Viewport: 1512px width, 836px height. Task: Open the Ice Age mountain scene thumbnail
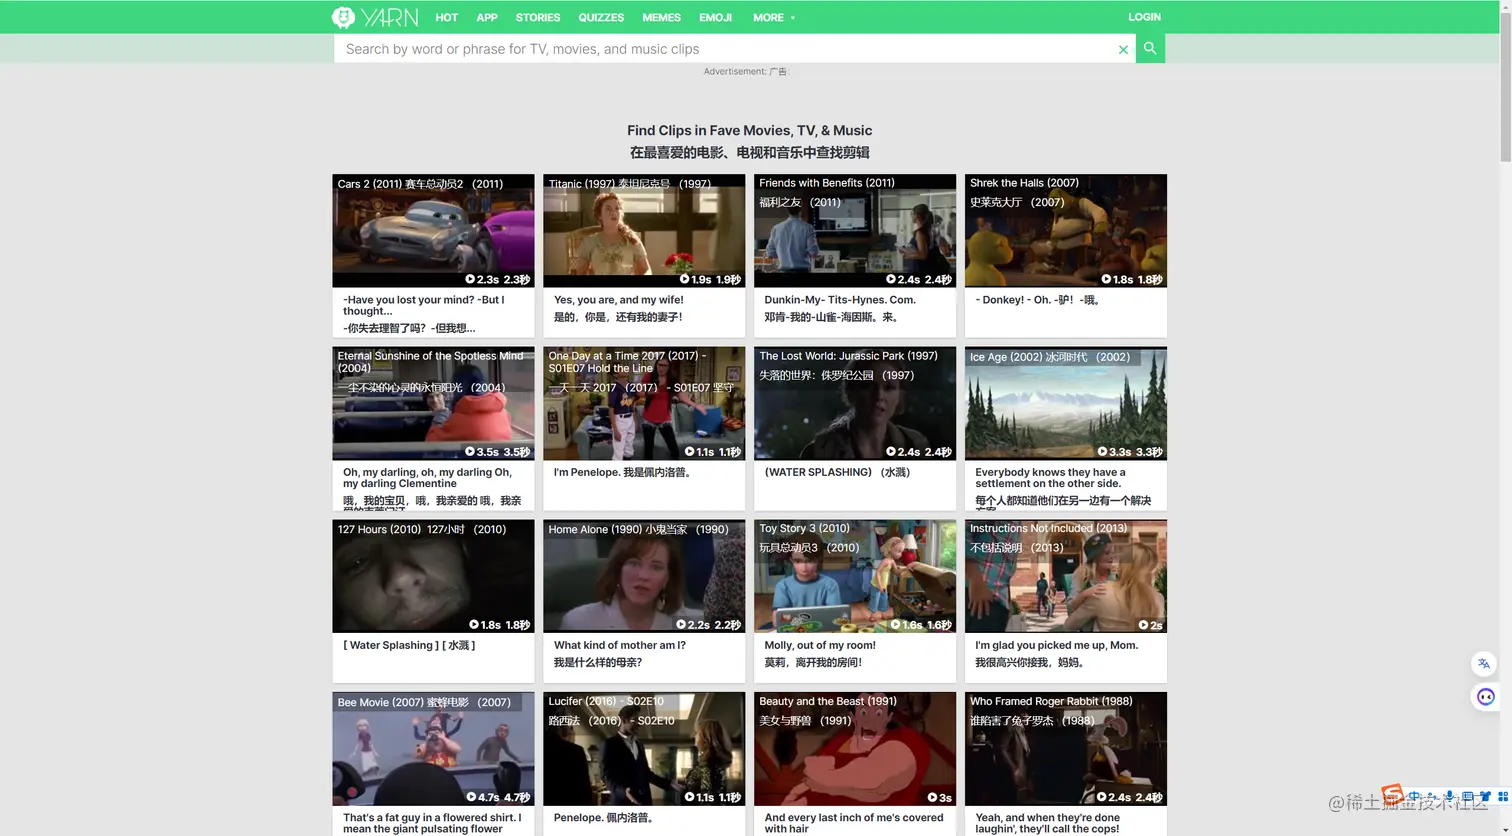tap(1066, 404)
